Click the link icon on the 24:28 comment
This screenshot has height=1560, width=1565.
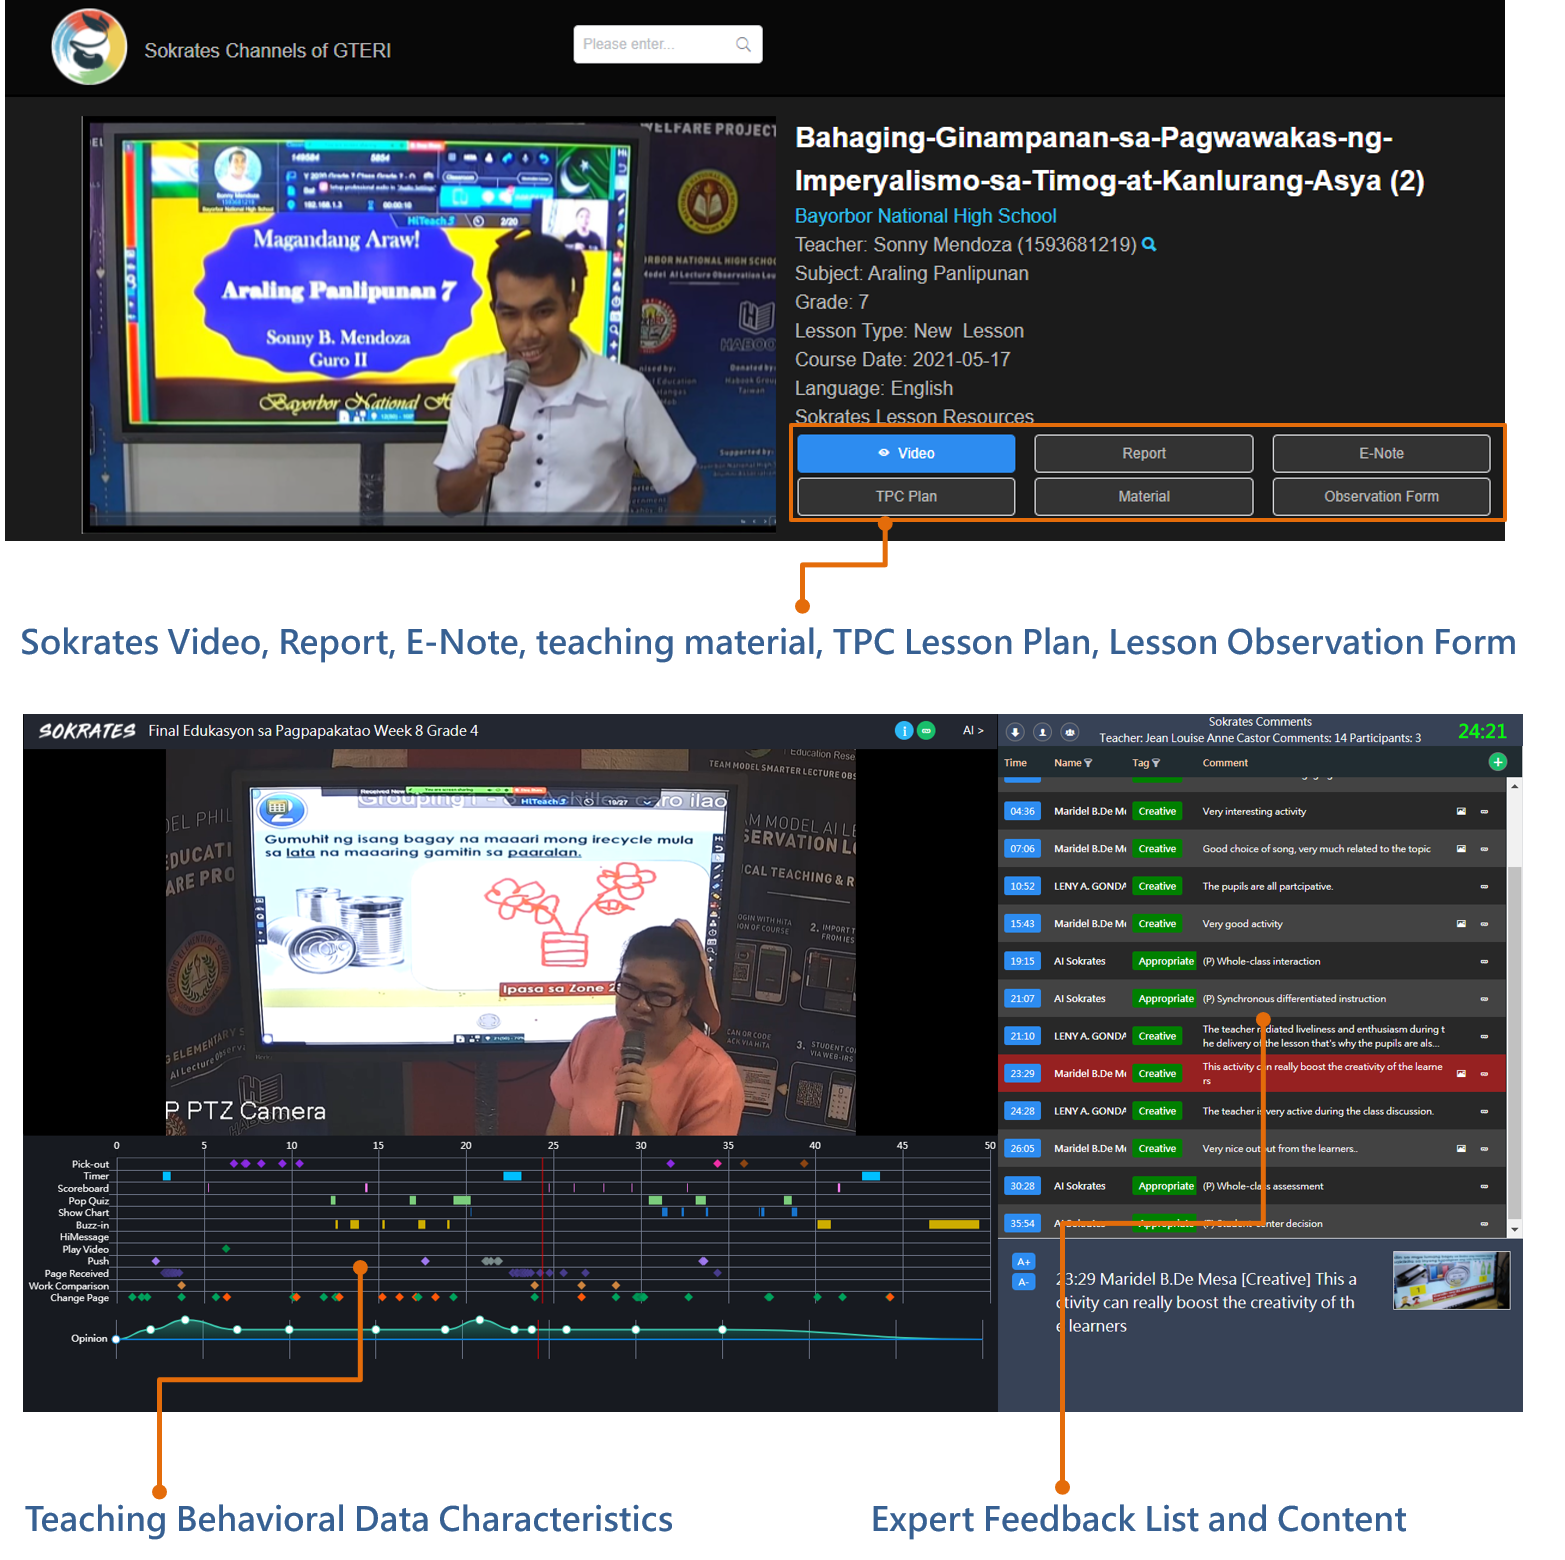1484,1111
